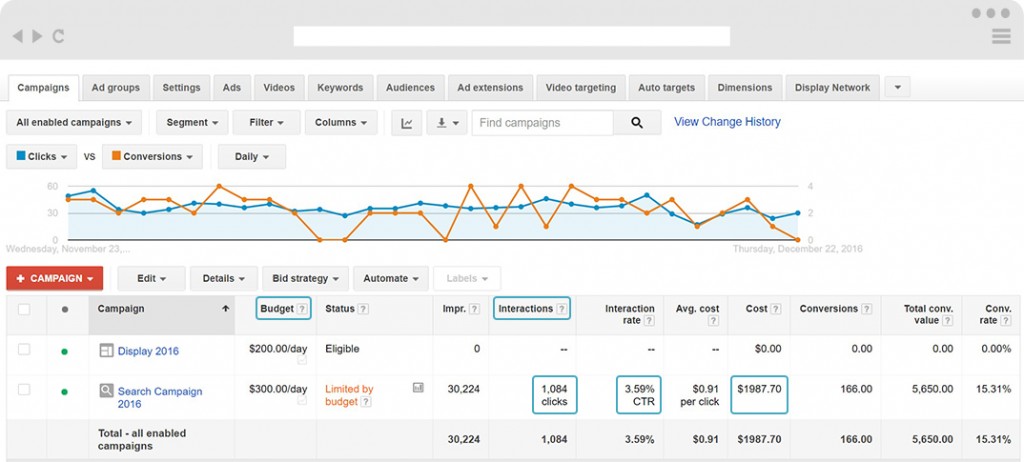Open the browser hamburger menu

pyautogui.click(x=1001, y=36)
